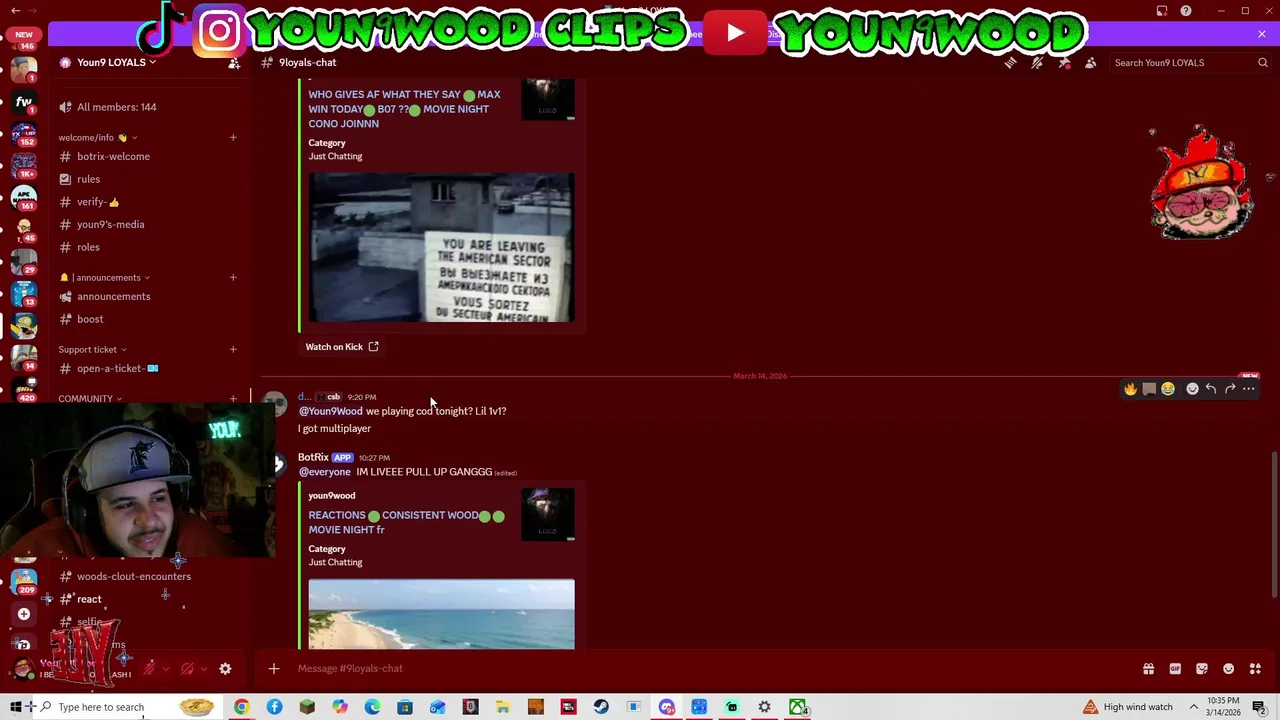This screenshot has width=1280, height=720.
Task: Open the roles channel
Action: tap(88, 247)
